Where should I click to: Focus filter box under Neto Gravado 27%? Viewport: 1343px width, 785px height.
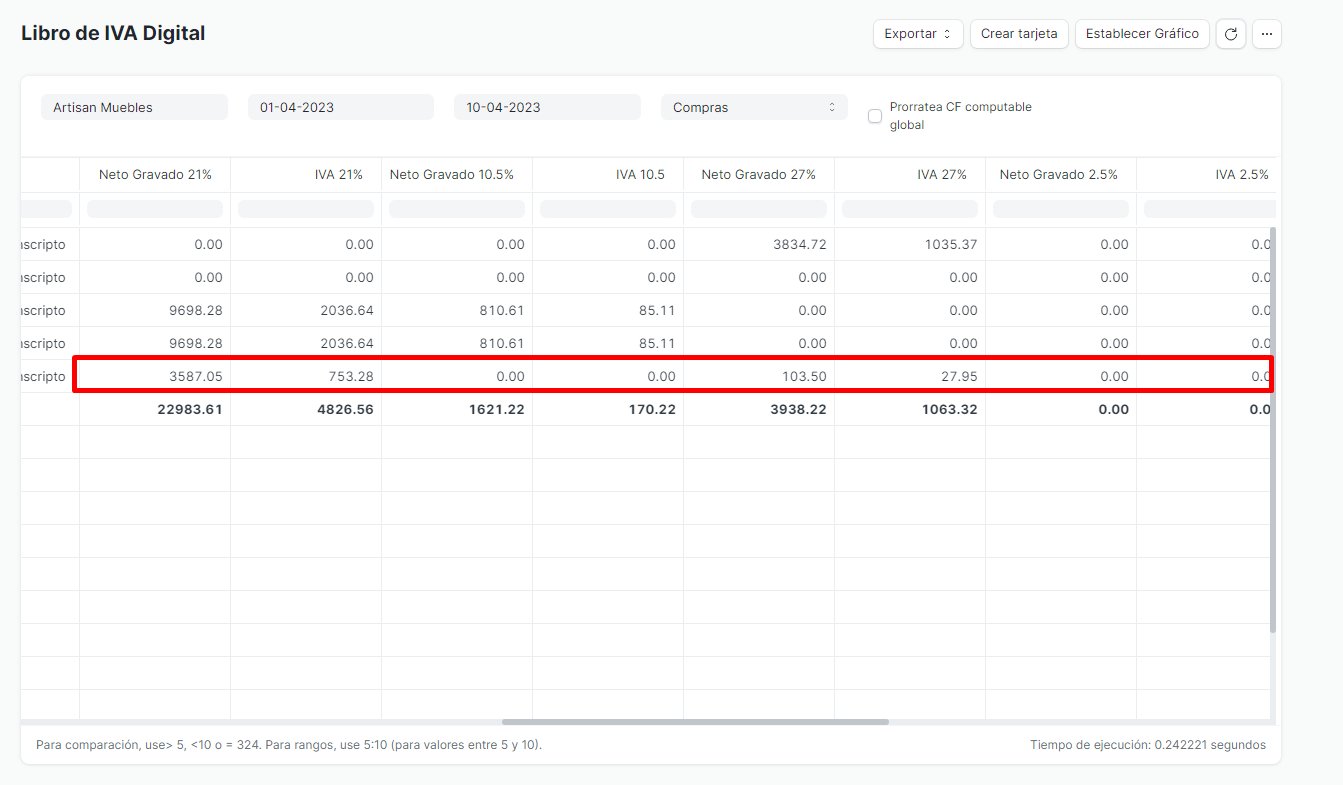759,209
